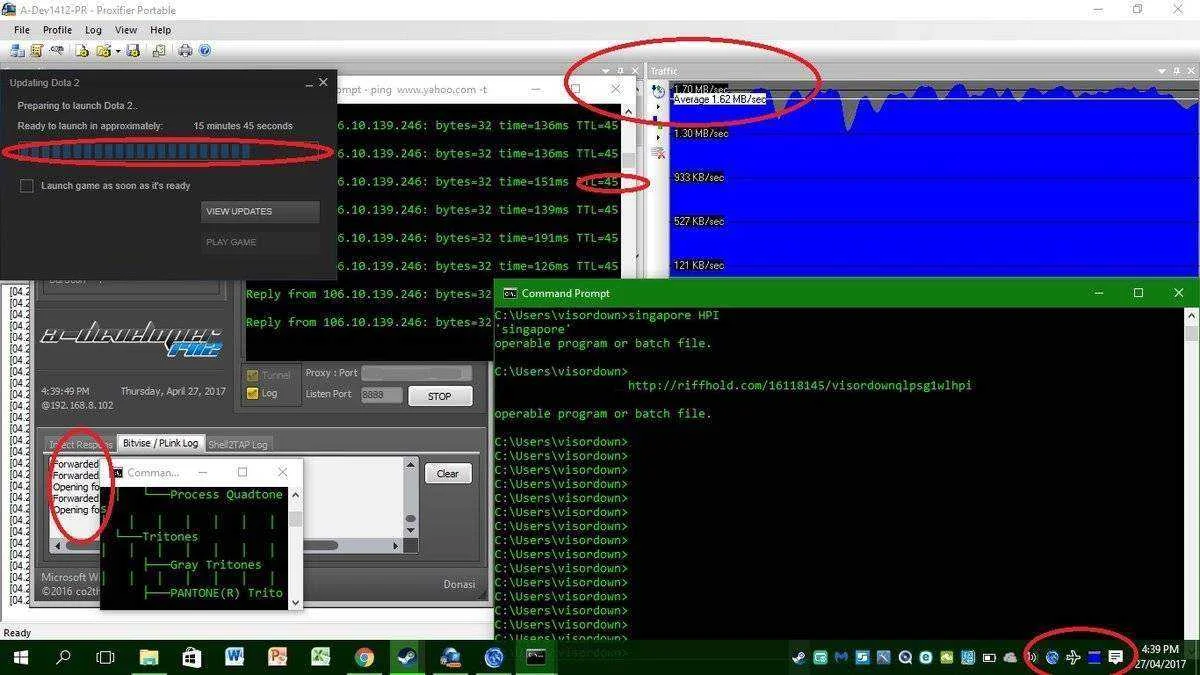Click the small Command window scrollbar thumb
This screenshot has width=1200, height=675.
pyautogui.click(x=296, y=519)
